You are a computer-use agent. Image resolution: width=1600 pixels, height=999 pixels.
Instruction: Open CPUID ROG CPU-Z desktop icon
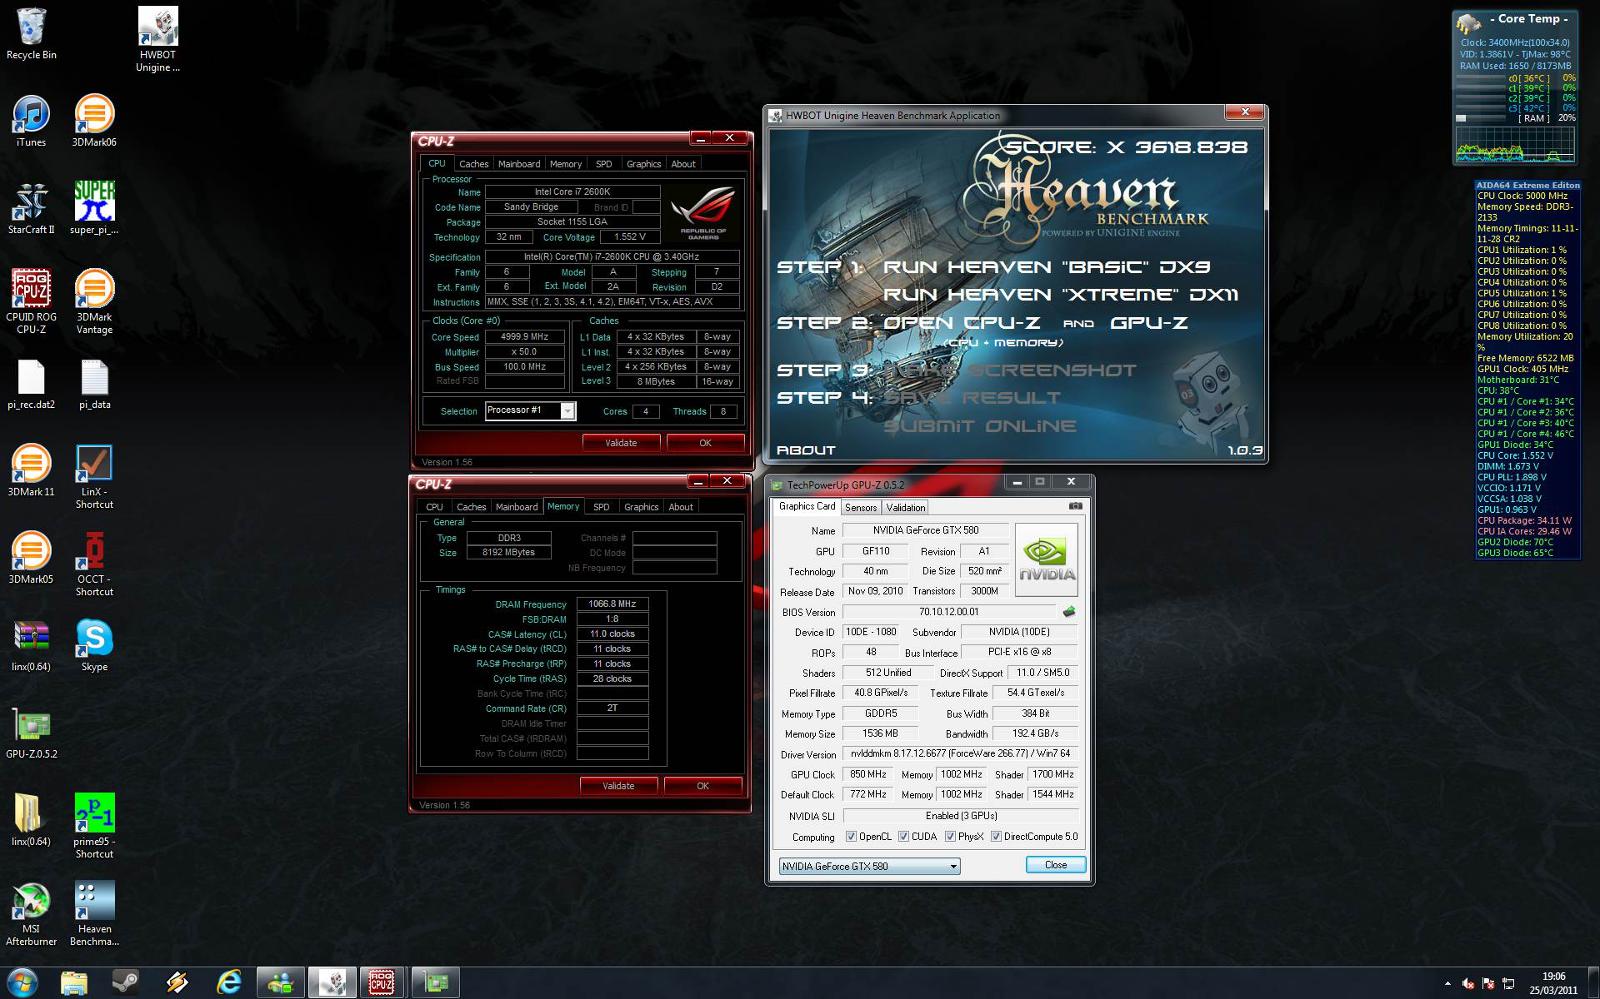31,301
